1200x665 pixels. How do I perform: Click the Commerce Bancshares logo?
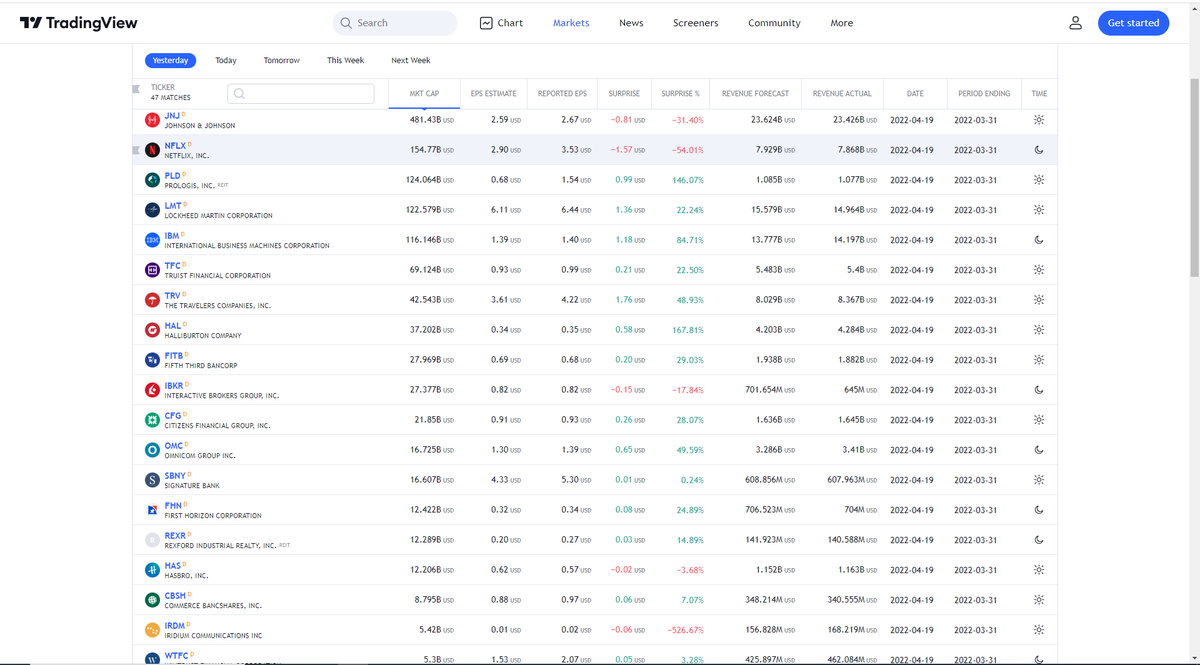pyautogui.click(x=152, y=600)
